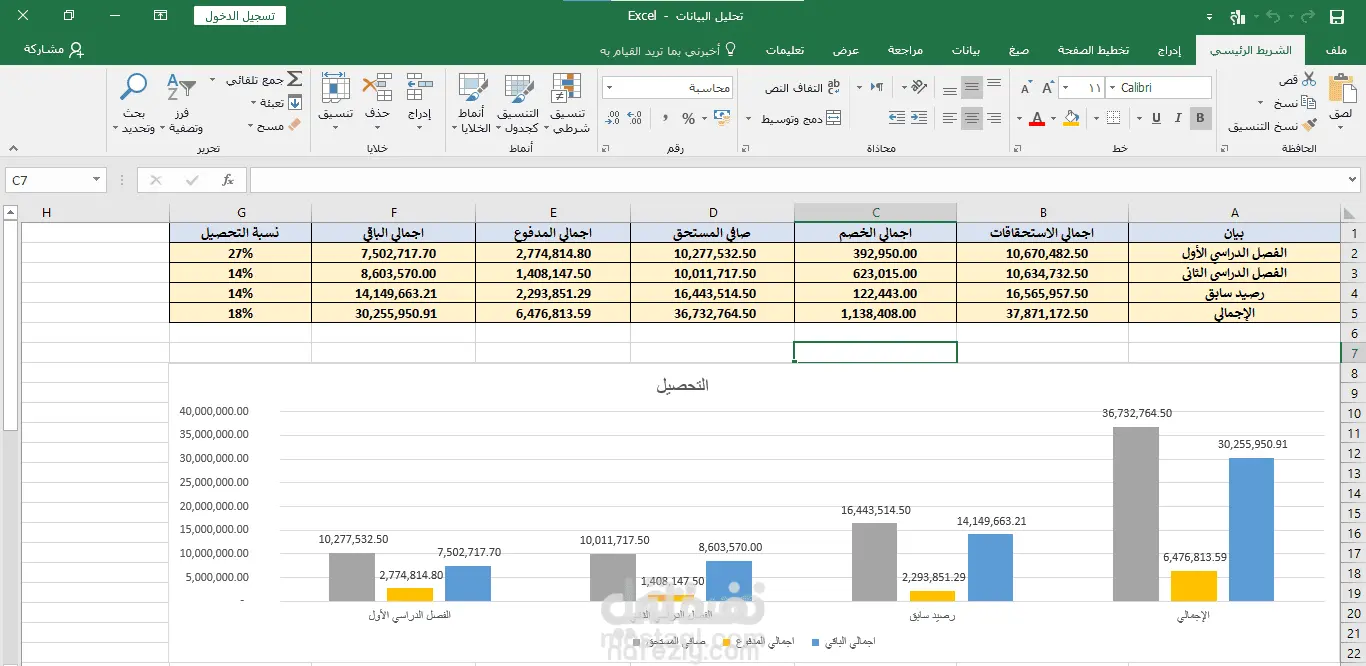
Task: Click the Increase Font Size icon
Action: click(1047, 88)
